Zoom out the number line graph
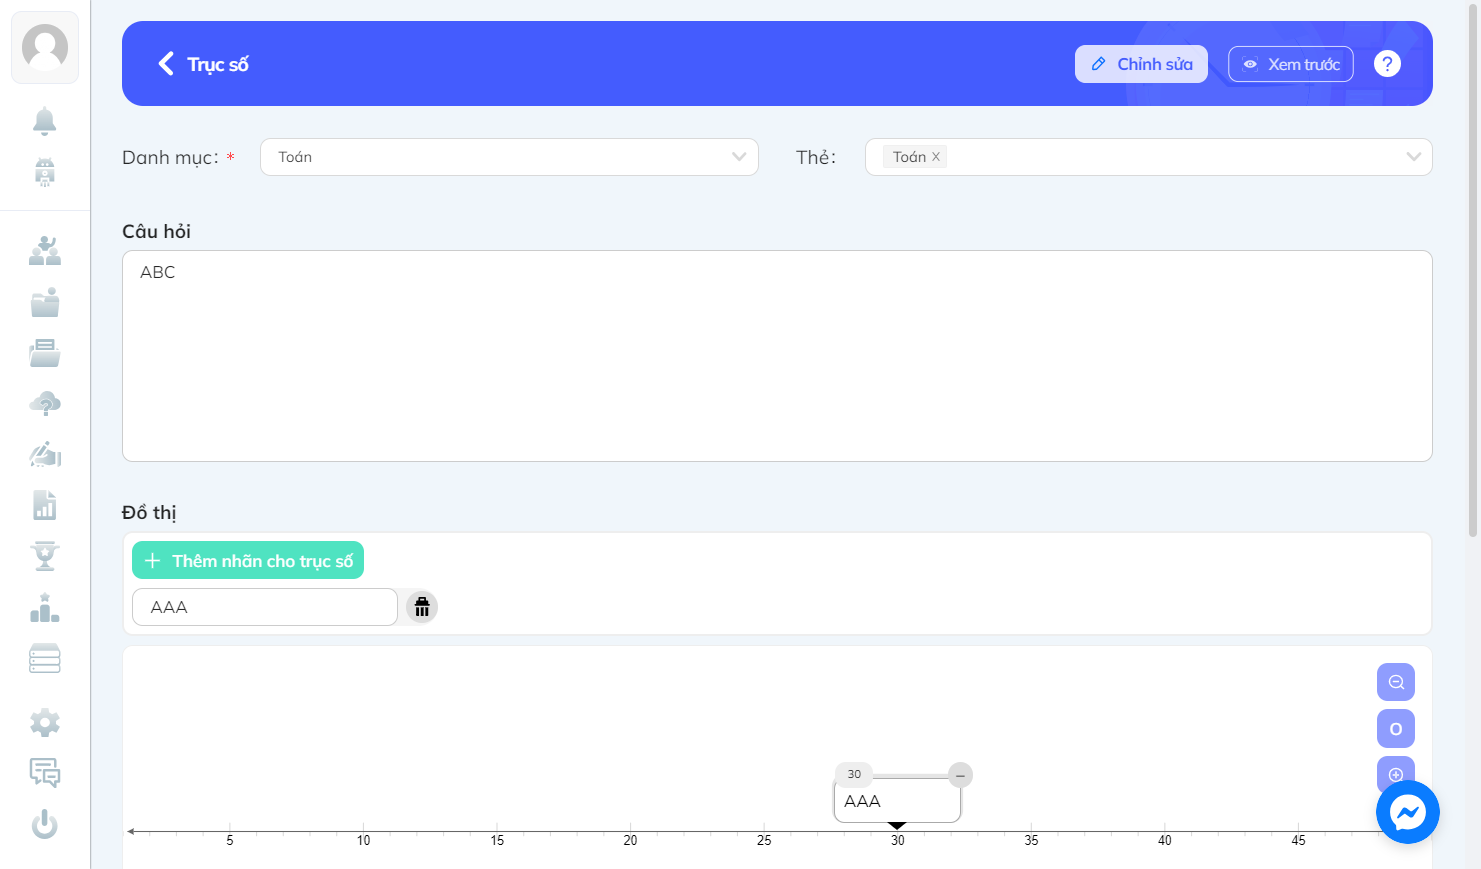Viewport: 1481px width, 869px height. coord(1396,682)
